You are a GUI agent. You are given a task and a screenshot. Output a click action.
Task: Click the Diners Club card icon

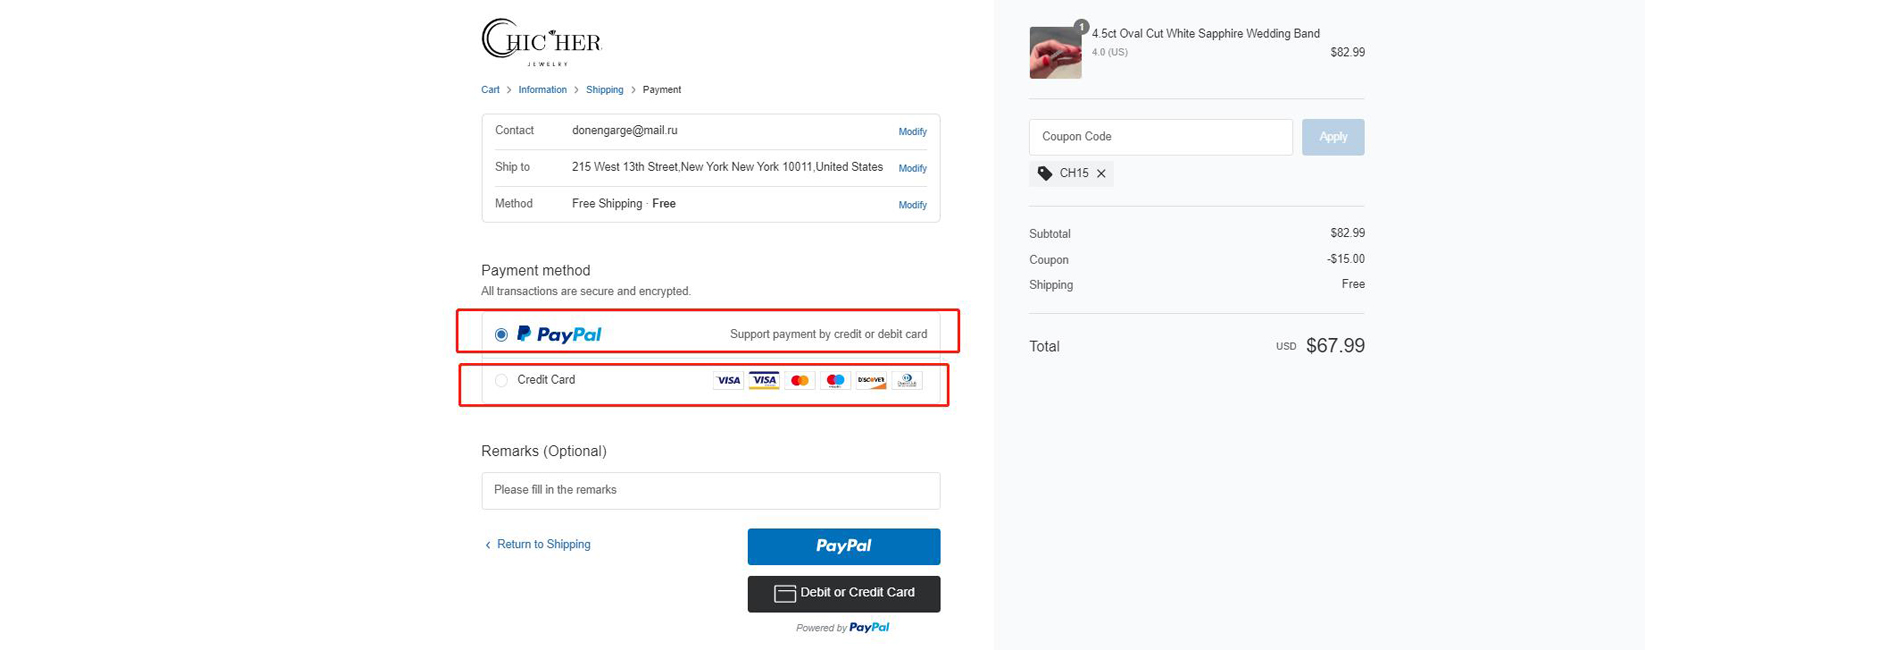click(907, 380)
